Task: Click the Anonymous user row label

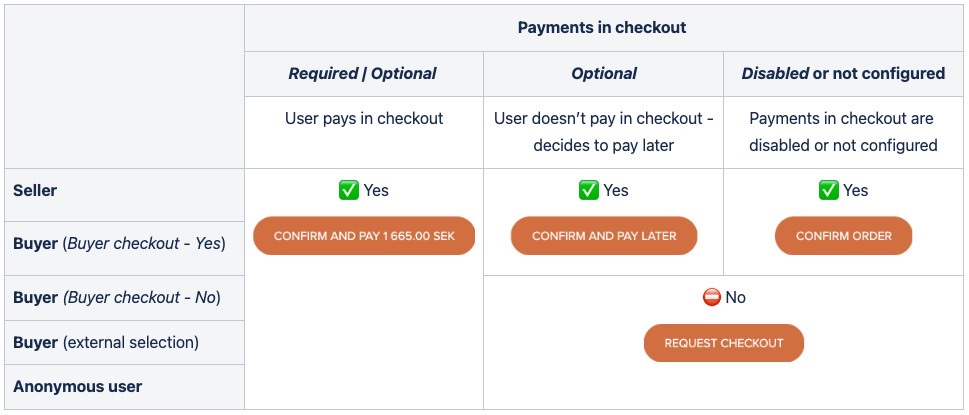Action: [77, 387]
